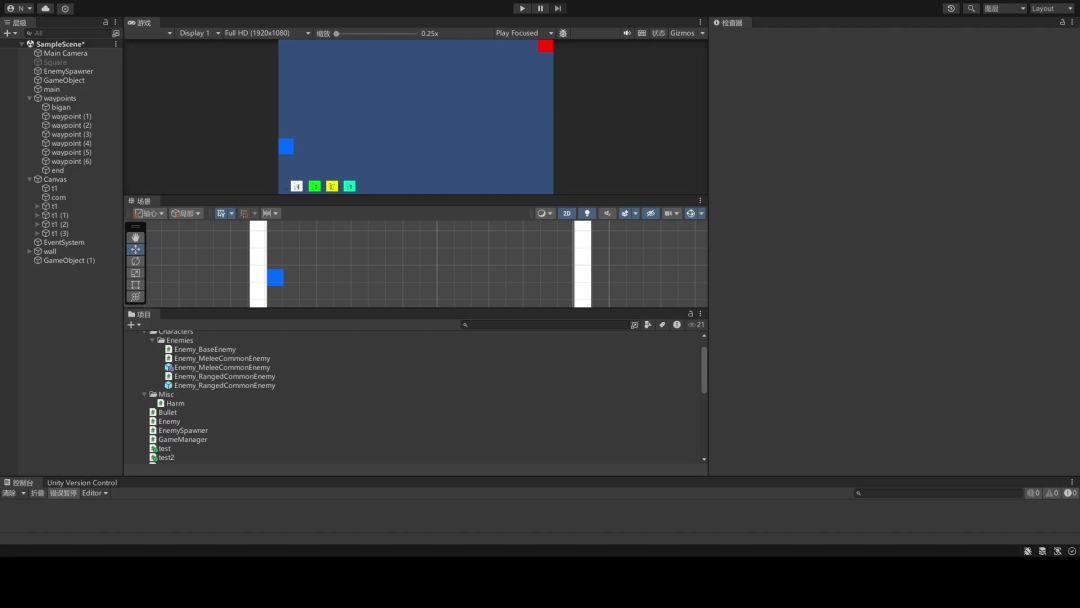The height and width of the screenshot is (608, 1080).
Task: Toggle scene lighting bulb button
Action: pos(587,213)
